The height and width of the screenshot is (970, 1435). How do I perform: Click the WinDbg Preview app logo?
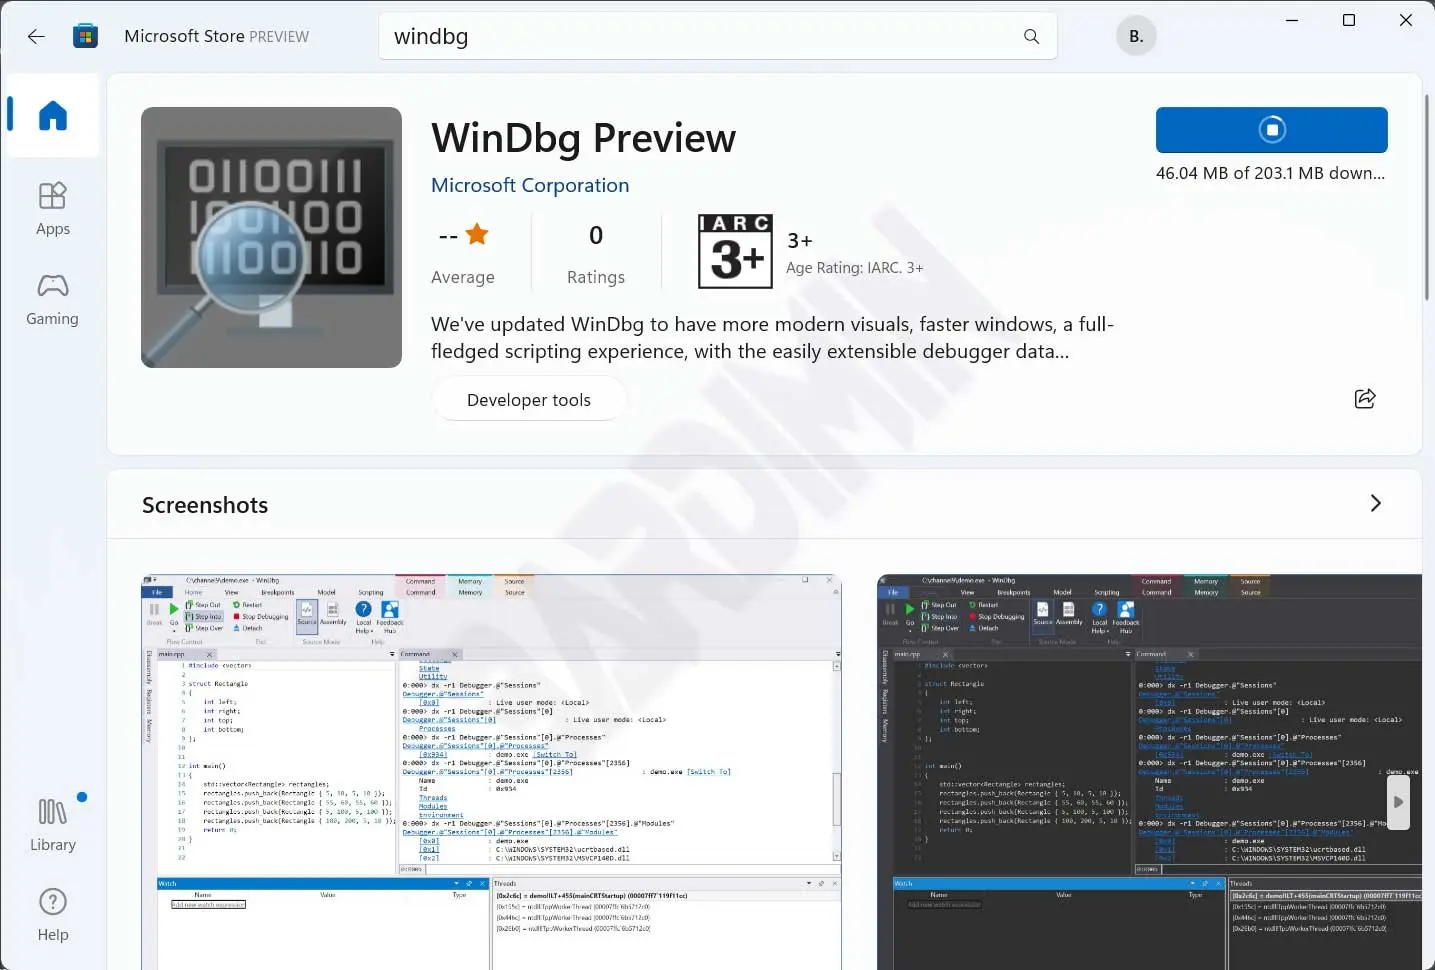point(271,238)
